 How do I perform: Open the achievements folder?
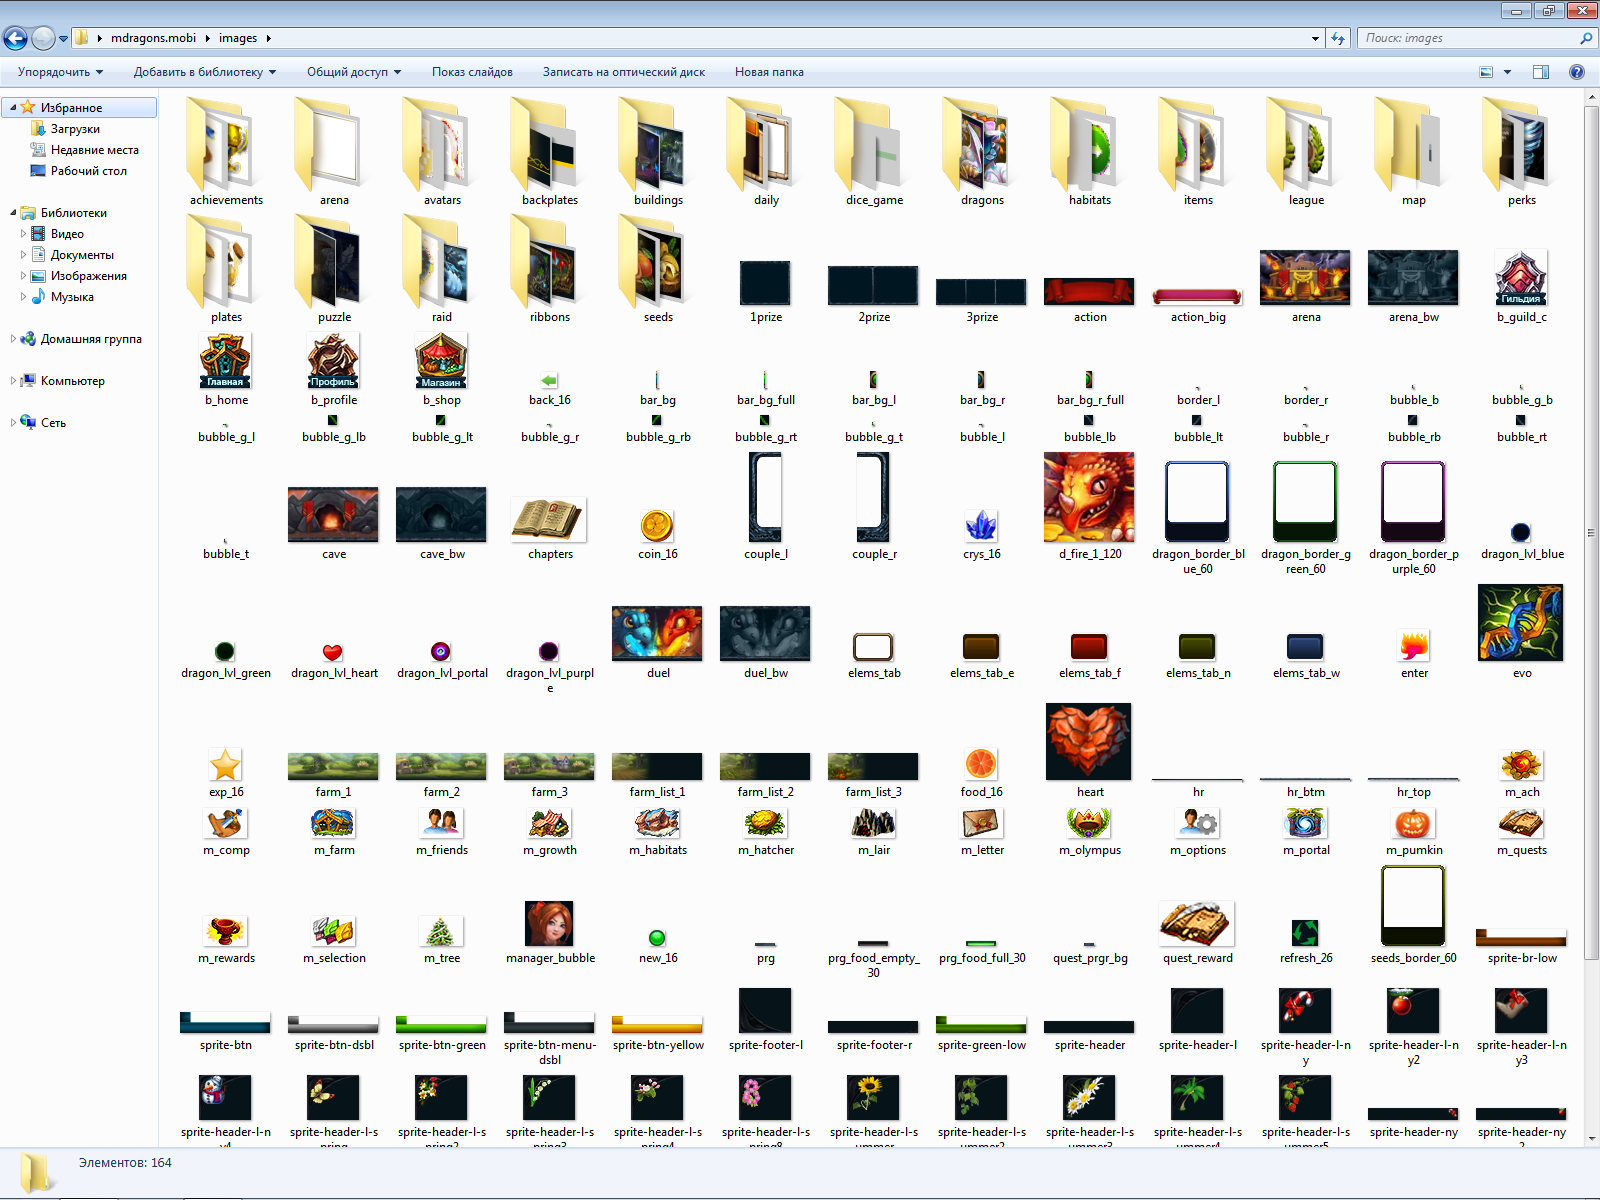[226, 150]
